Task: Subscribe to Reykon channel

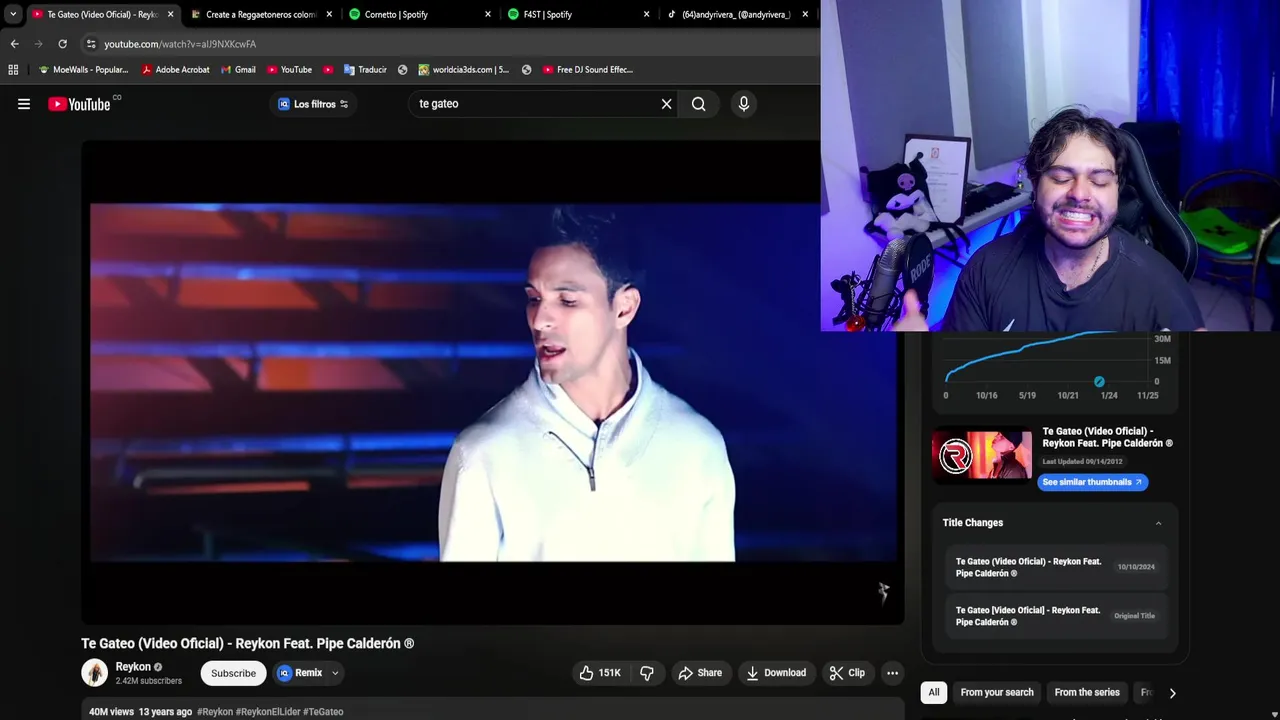Action: tap(233, 673)
